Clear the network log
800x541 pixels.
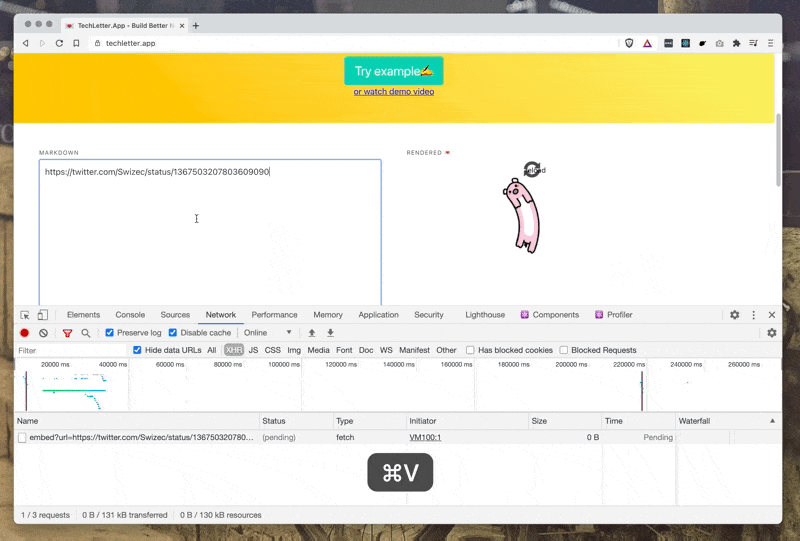[x=43, y=333]
